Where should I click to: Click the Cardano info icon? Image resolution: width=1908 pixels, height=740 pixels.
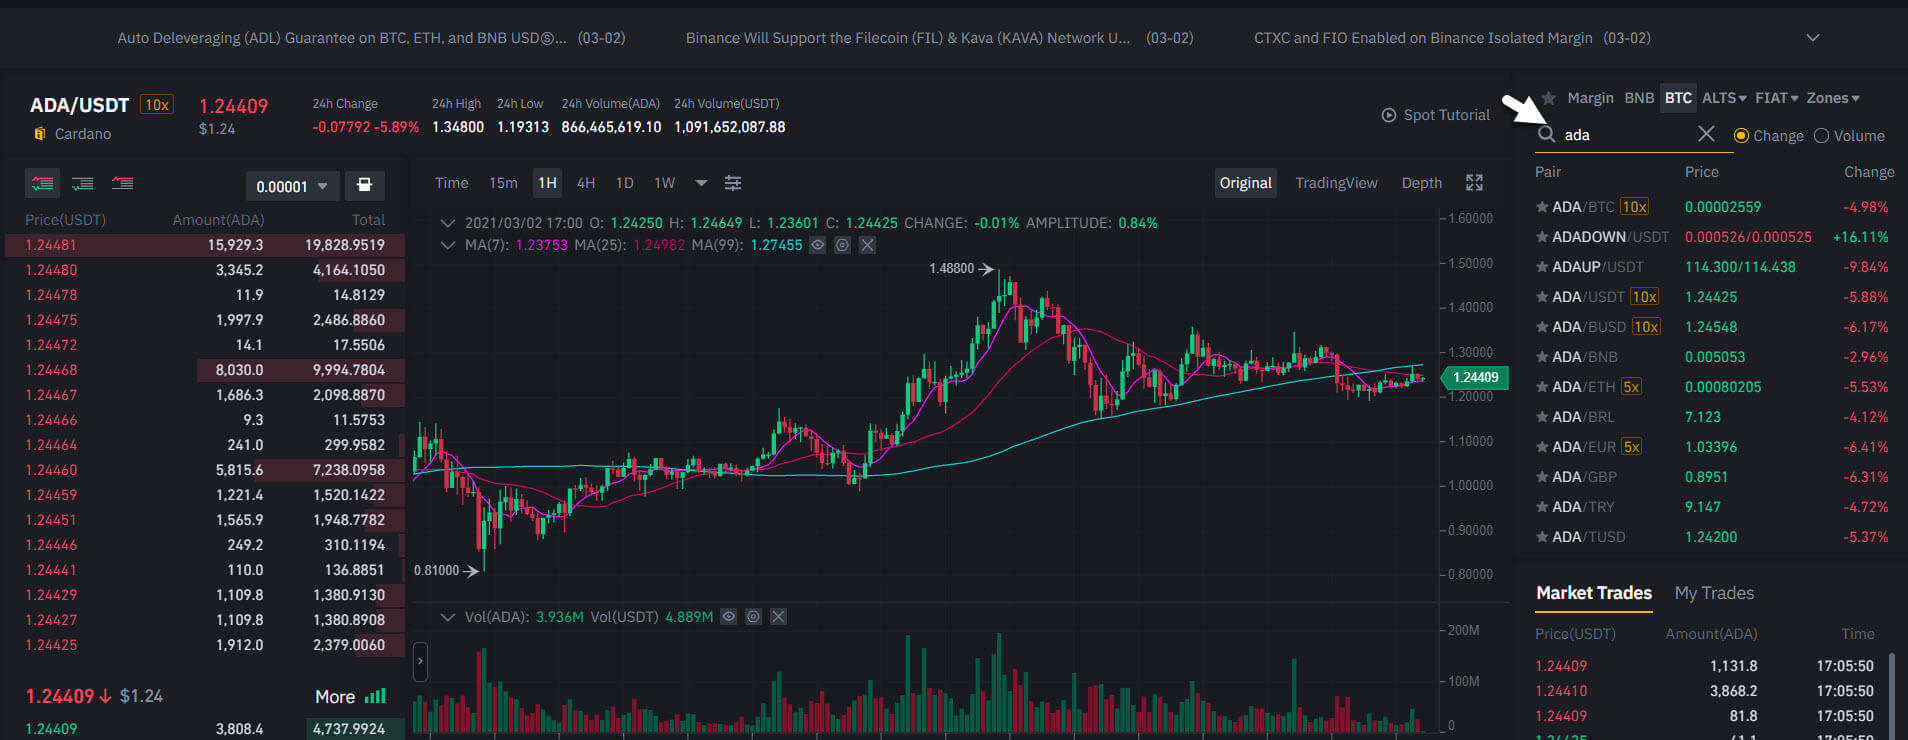[40, 134]
